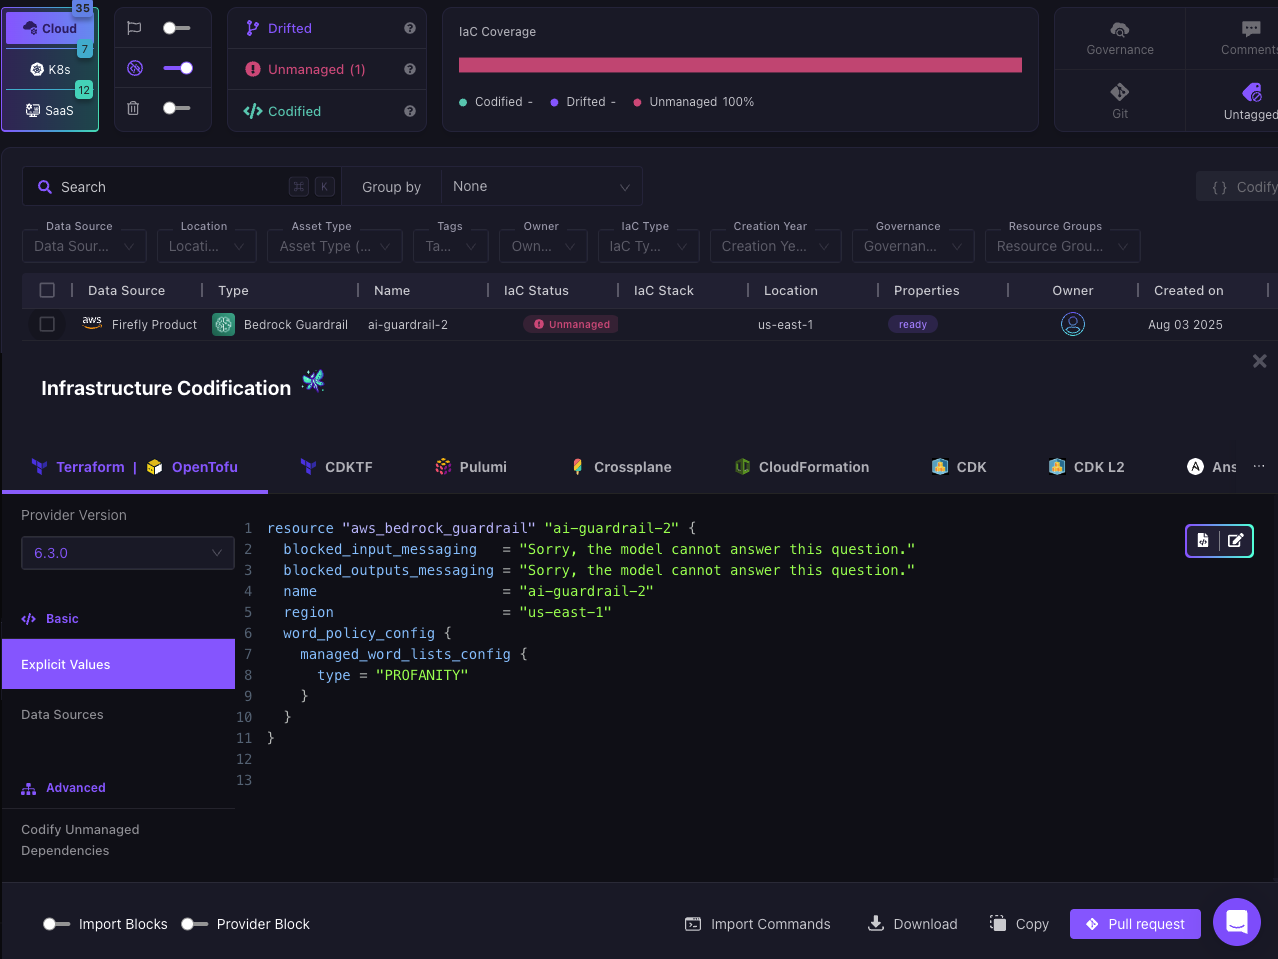The height and width of the screenshot is (959, 1278).
Task: Open the Resource Groups filter dropdown
Action: 1062,246
